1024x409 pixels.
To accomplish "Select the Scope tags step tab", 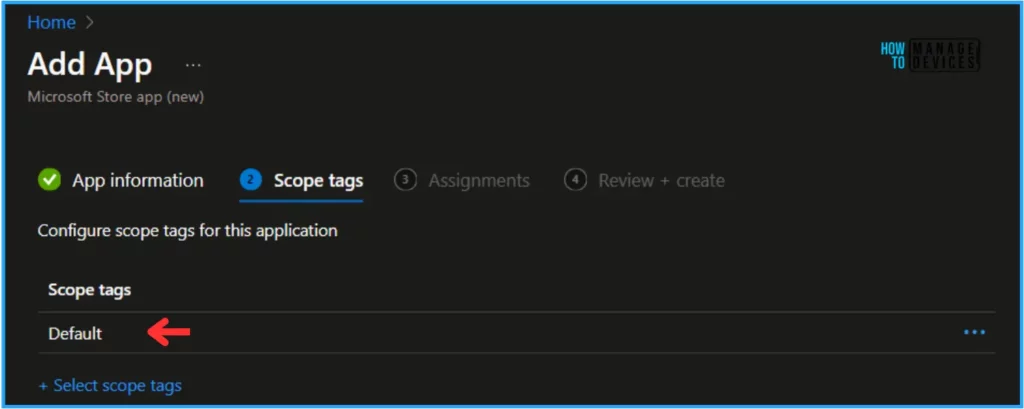I will pos(302,180).
